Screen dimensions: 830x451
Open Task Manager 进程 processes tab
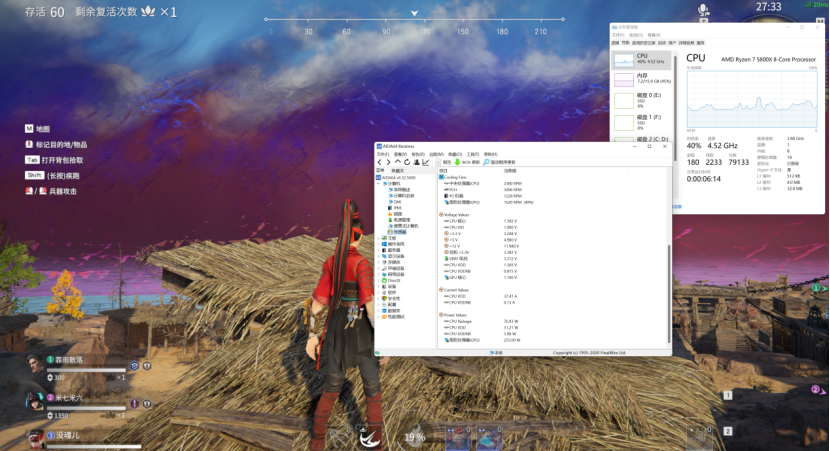click(615, 43)
